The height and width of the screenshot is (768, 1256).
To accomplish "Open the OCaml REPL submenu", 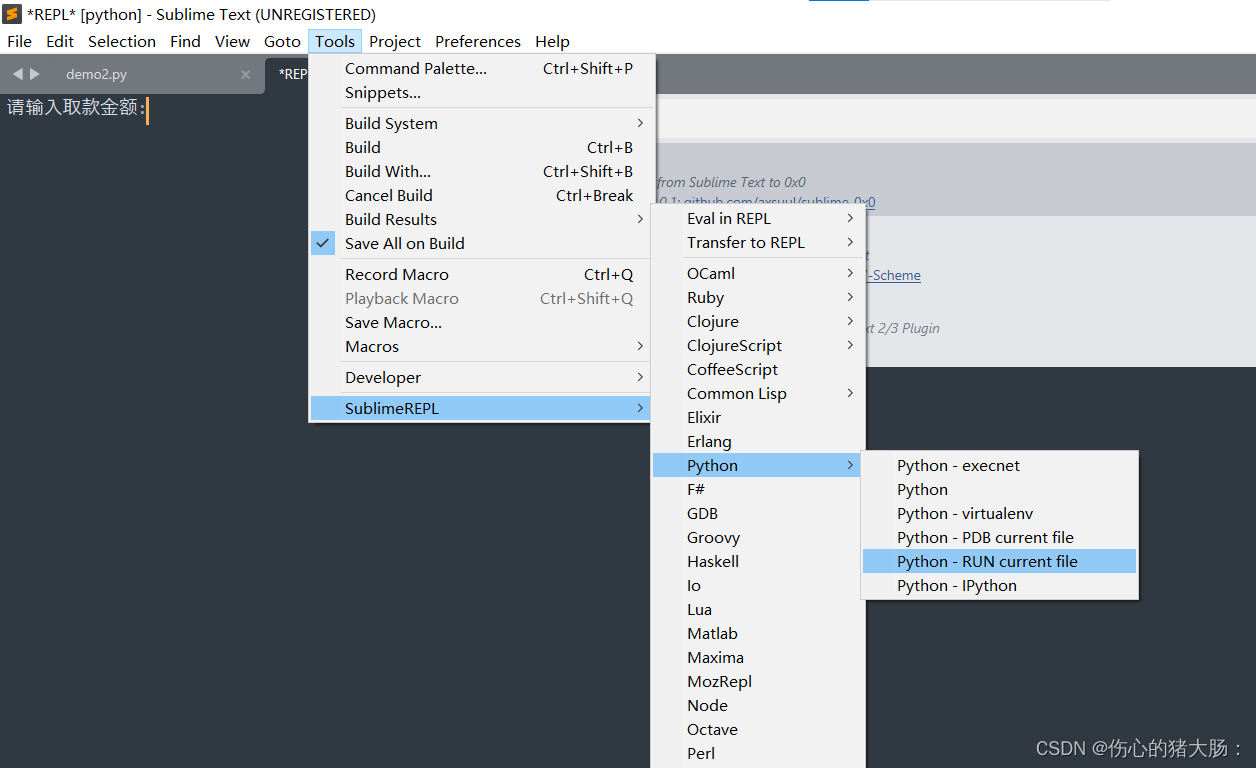I will click(x=710, y=272).
